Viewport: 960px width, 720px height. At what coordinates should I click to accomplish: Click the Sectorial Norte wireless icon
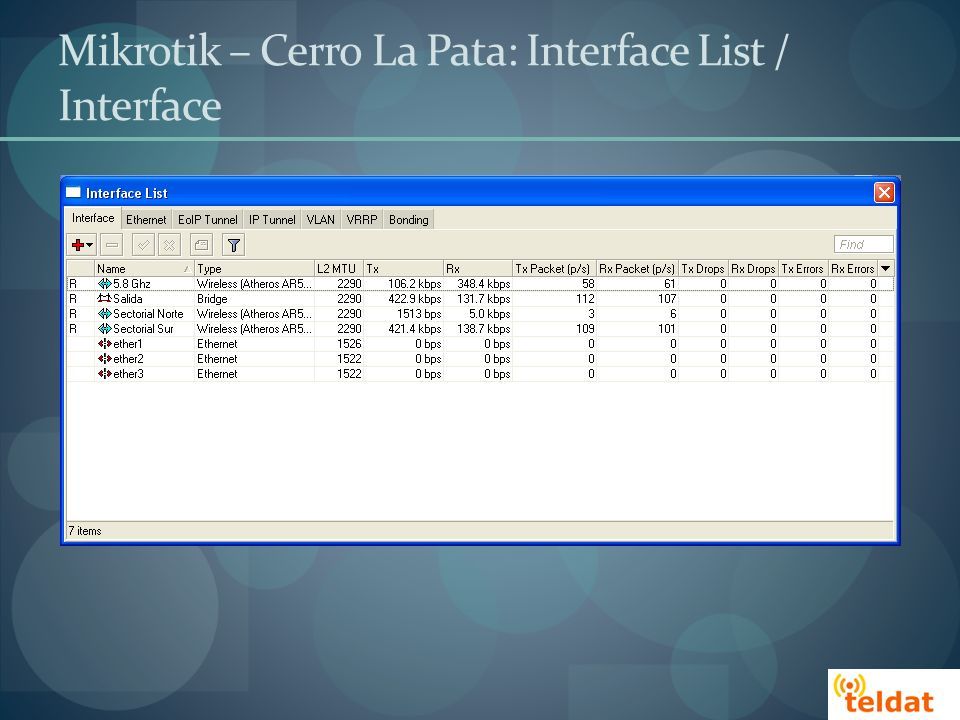click(105, 313)
